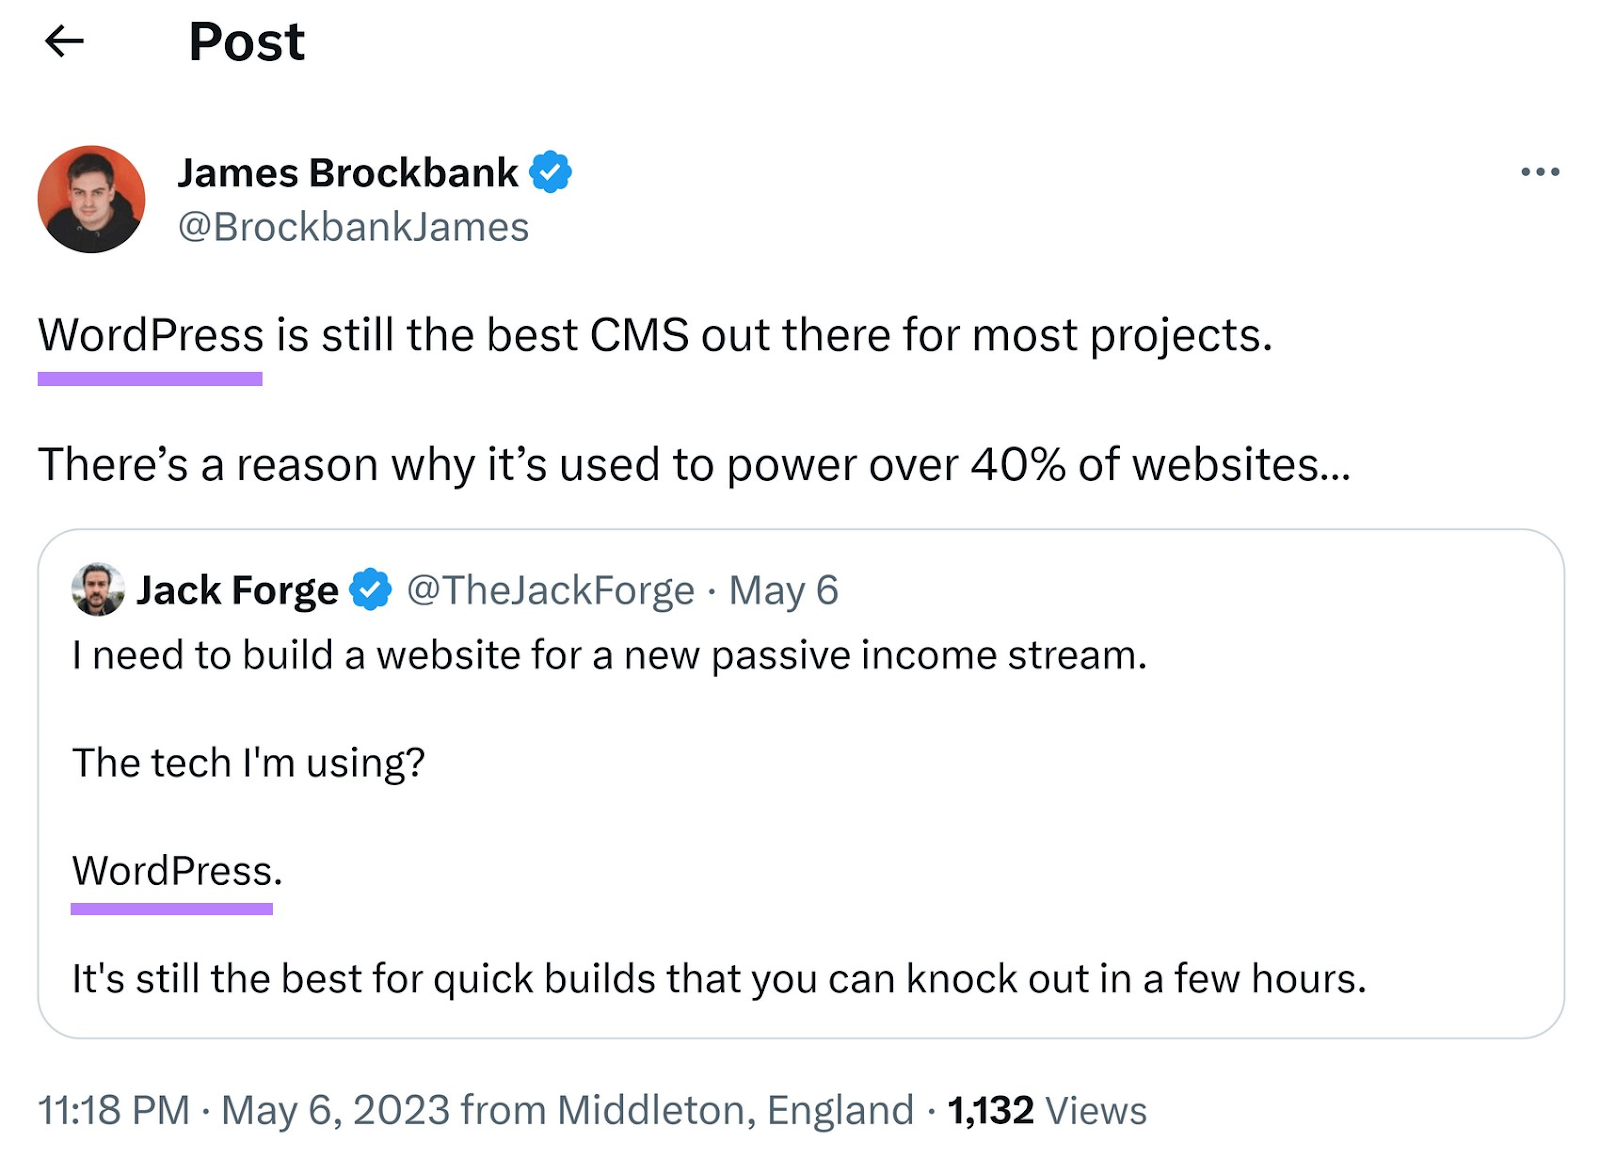The width and height of the screenshot is (1600, 1159).
Task: Click the back arrow to exit the post
Action: [x=65, y=44]
